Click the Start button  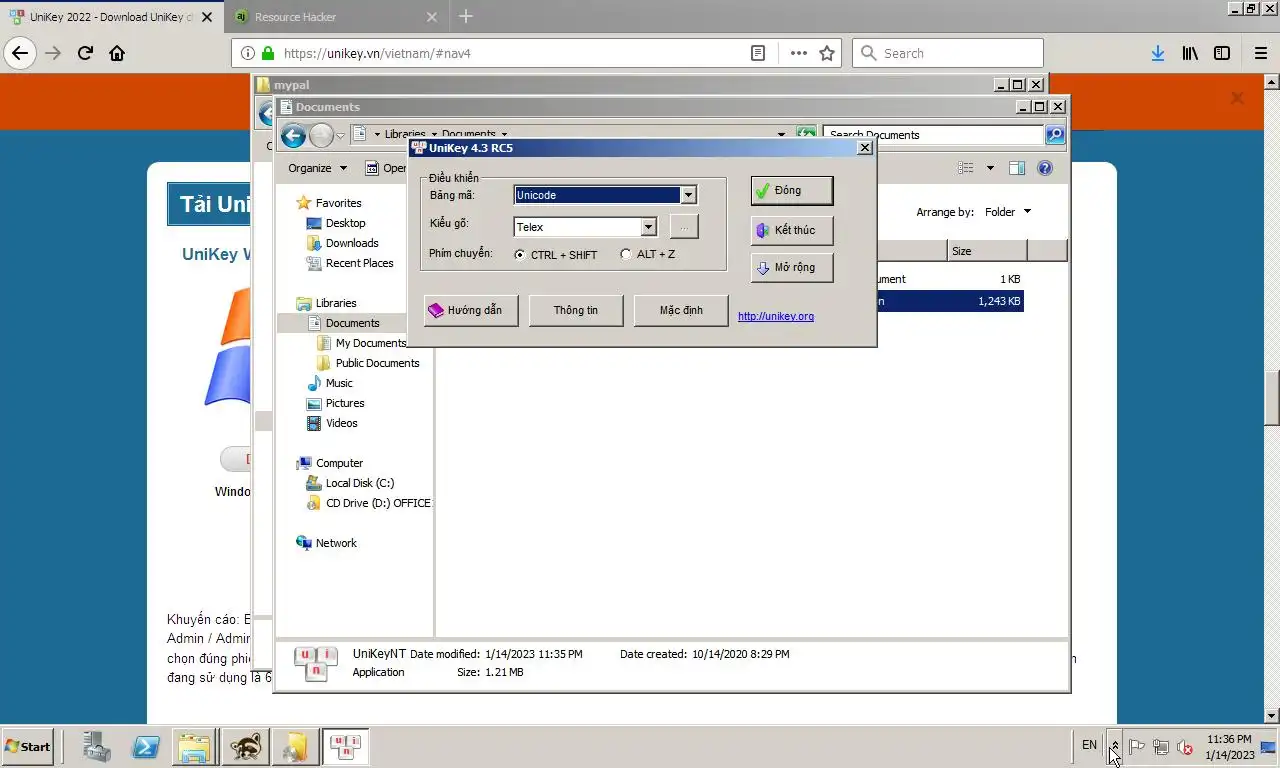(x=28, y=746)
